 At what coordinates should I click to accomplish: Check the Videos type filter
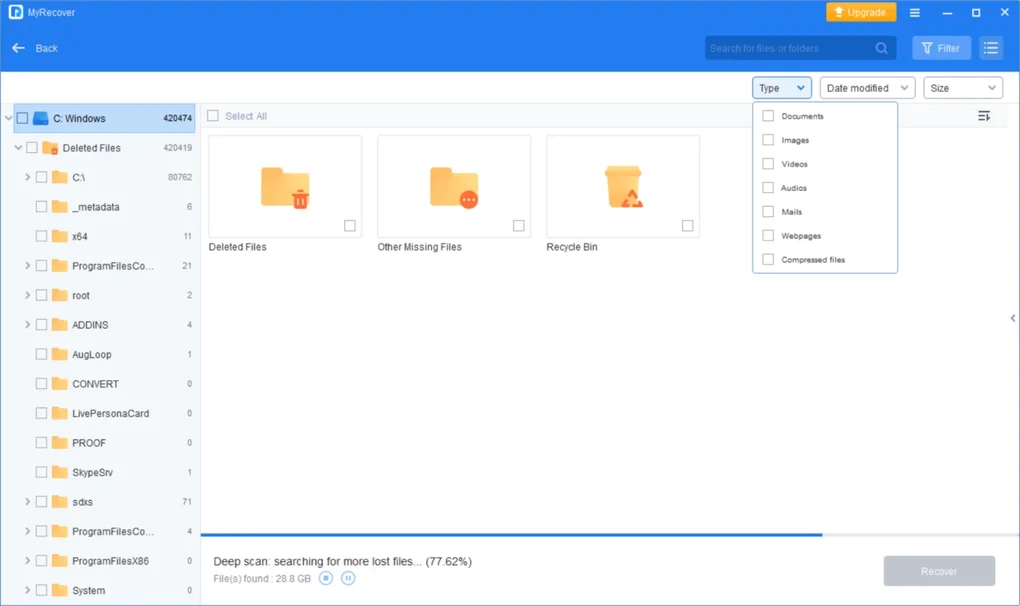[x=768, y=164]
